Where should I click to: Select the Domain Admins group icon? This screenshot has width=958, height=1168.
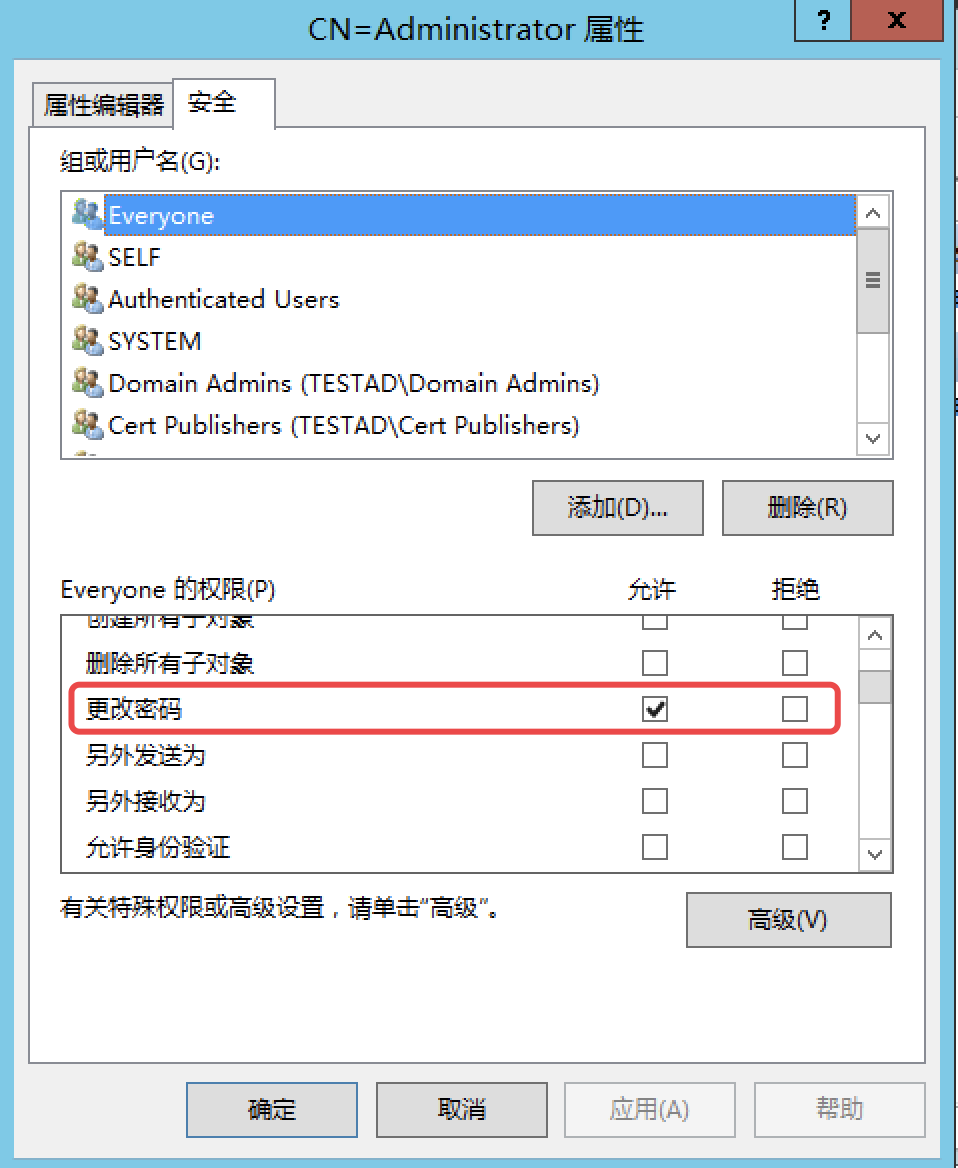click(87, 382)
